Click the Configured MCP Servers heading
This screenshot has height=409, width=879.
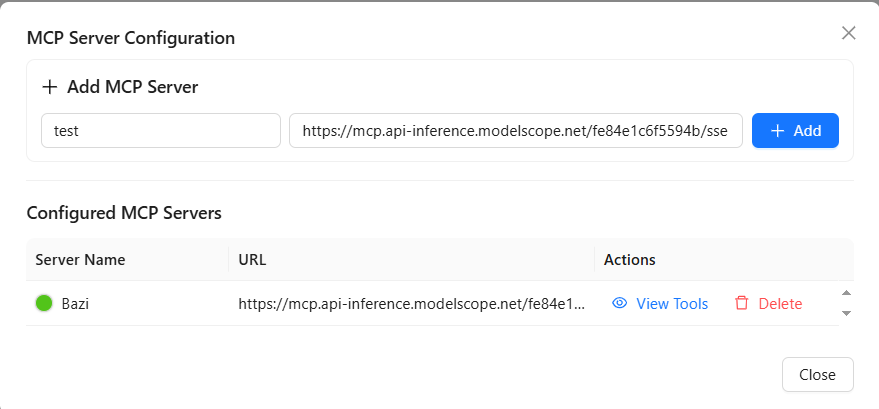point(124,213)
